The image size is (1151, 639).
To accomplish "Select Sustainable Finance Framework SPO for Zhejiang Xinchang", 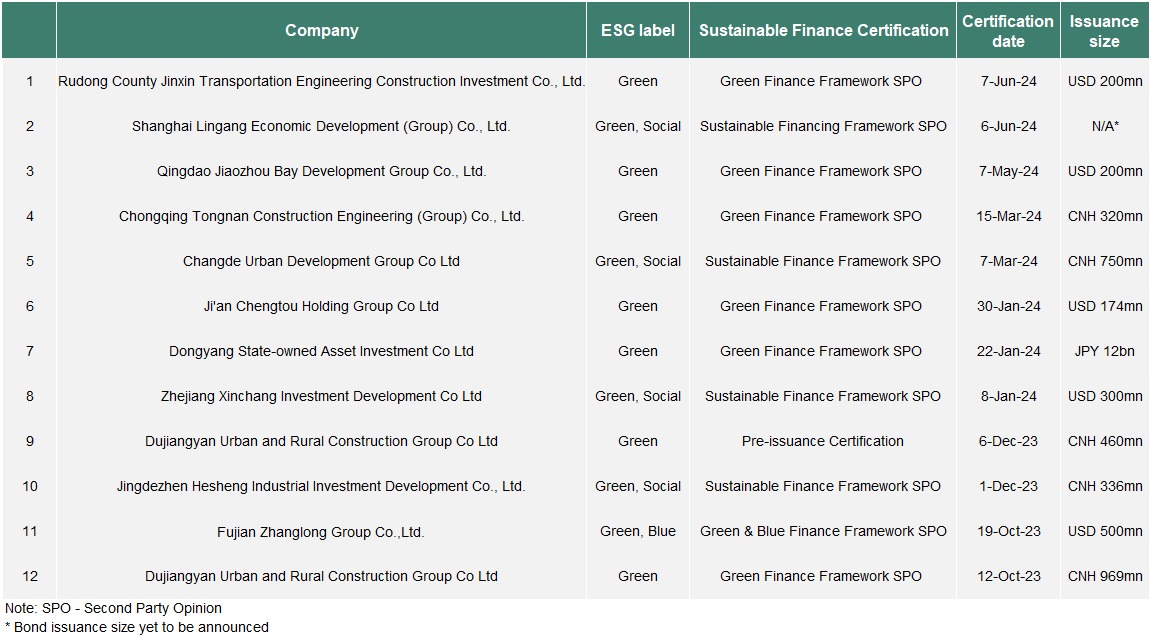I will (823, 396).
